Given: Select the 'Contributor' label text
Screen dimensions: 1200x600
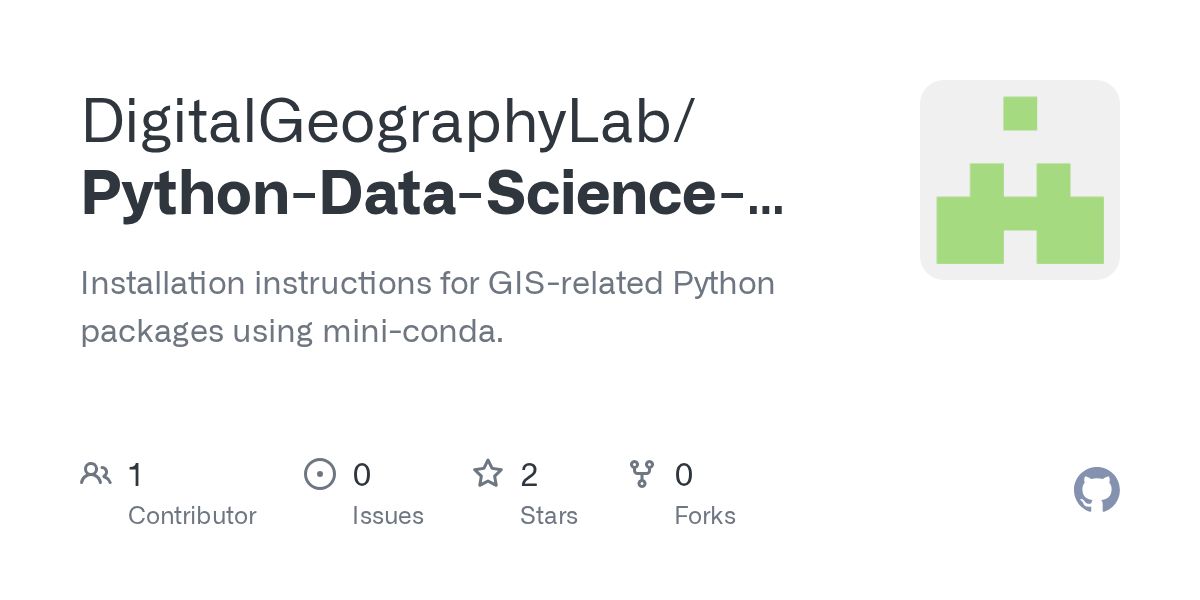Looking at the screenshot, I should click(x=192, y=516).
